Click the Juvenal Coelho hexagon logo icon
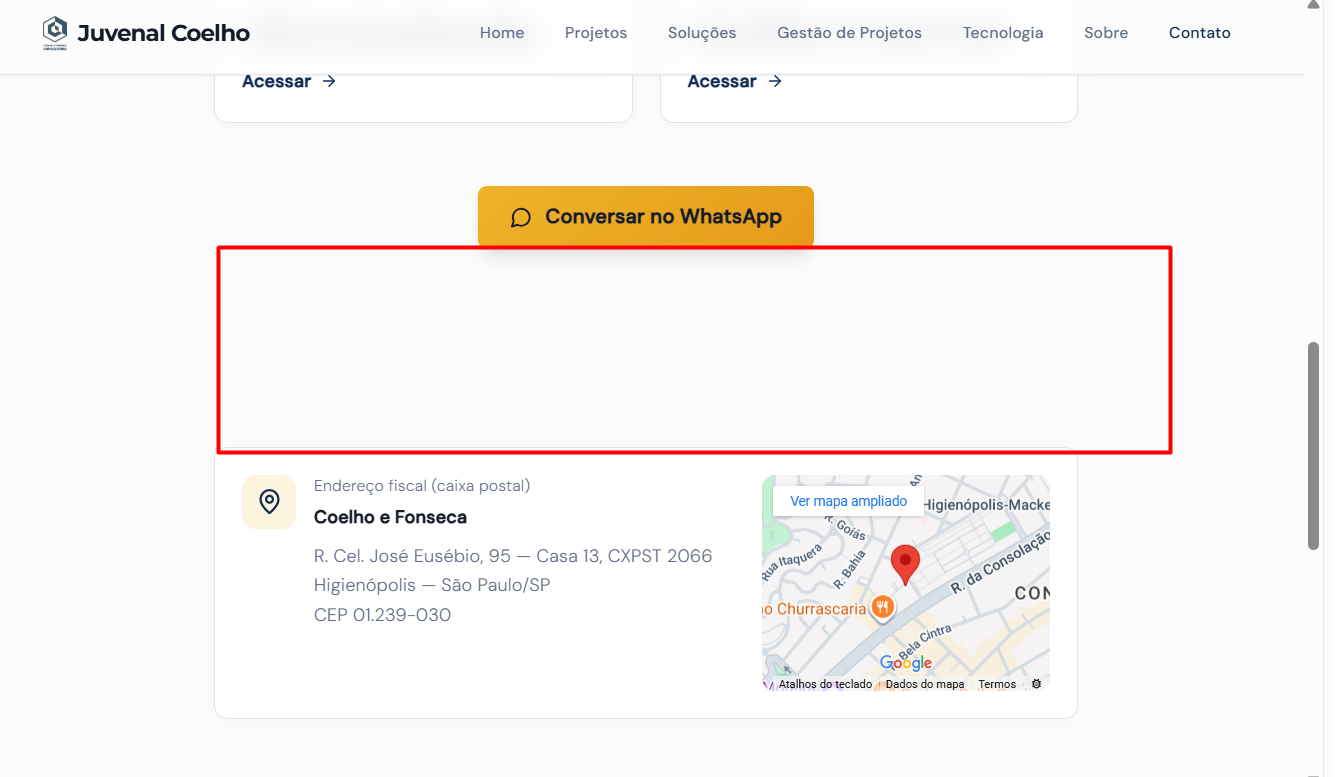The width and height of the screenshot is (1339, 777). (x=55, y=32)
